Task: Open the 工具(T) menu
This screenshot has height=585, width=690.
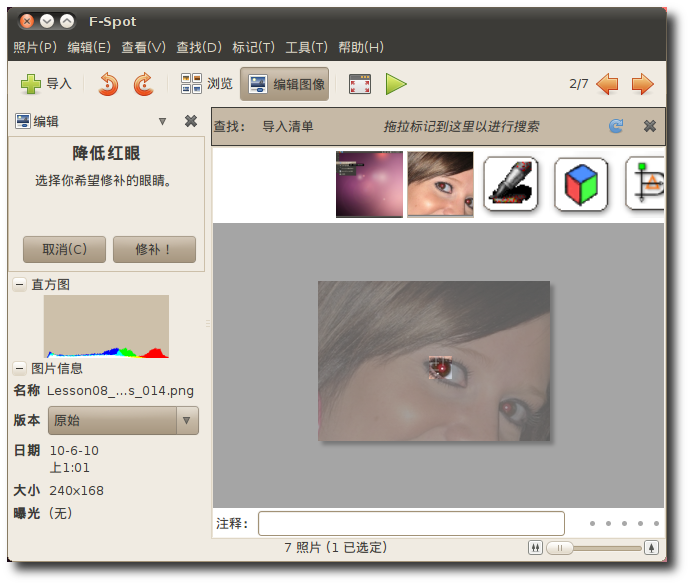Action: coord(307,47)
